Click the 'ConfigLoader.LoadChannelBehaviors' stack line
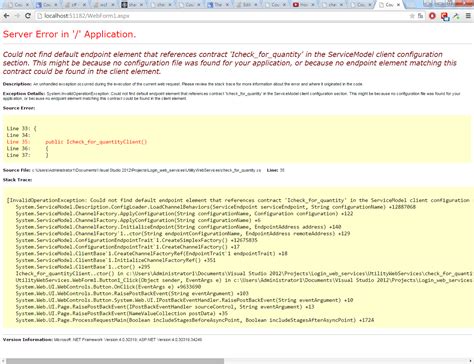This screenshot has width=474, height=364. (215, 207)
